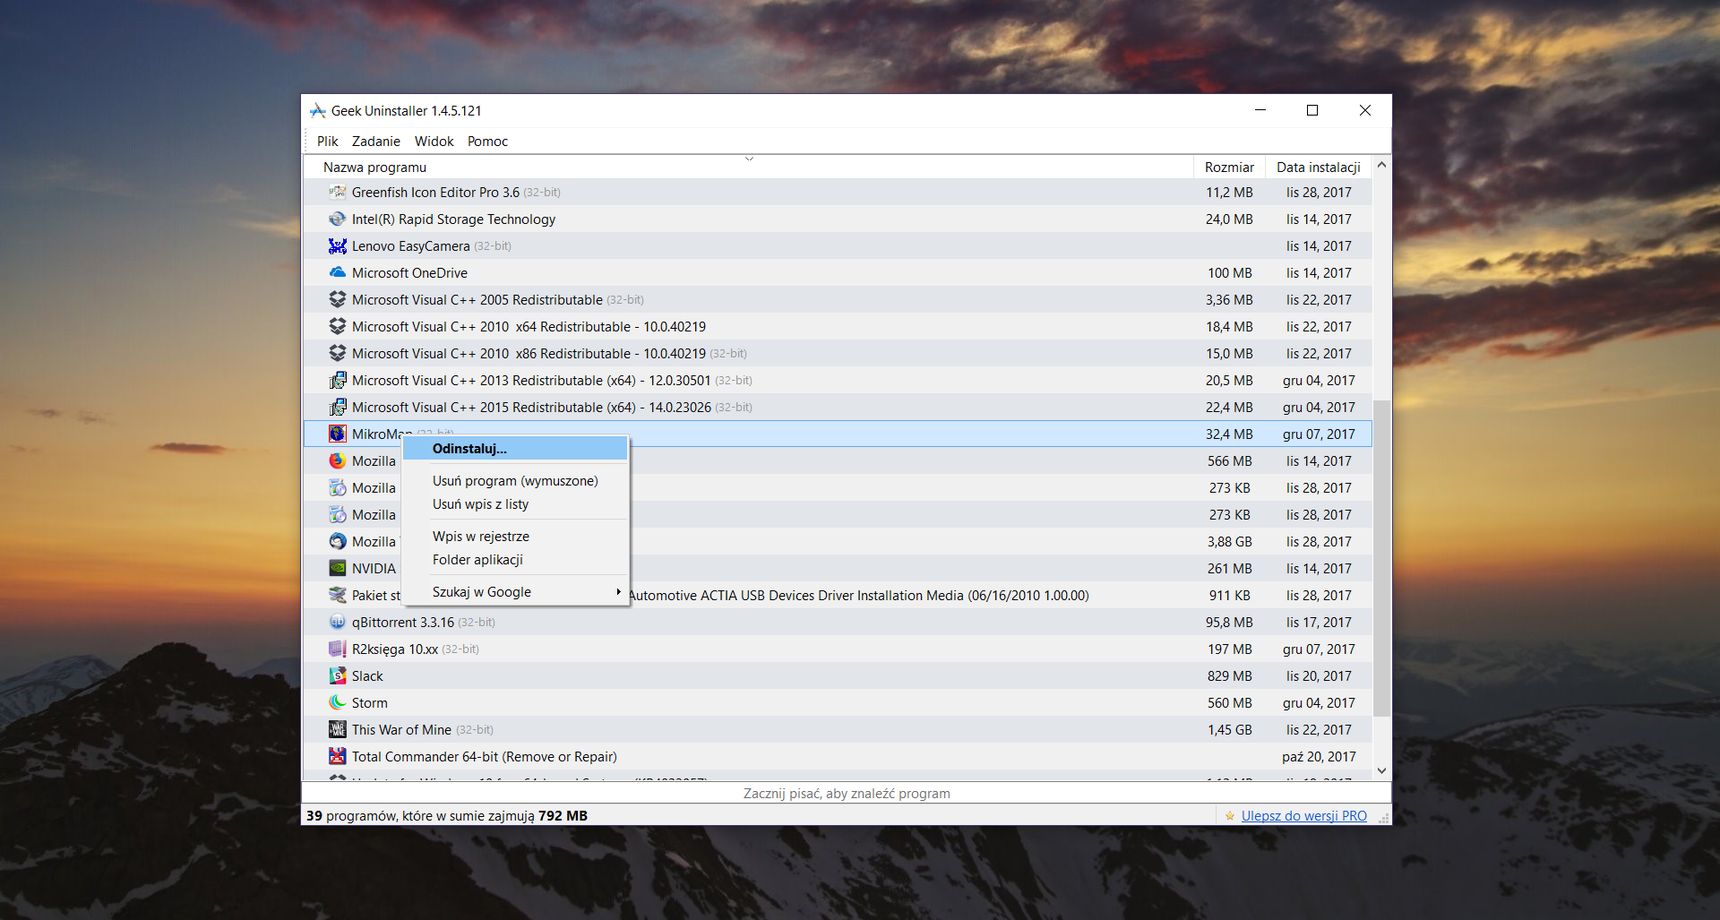Select Total Commander 64-bit entry
This screenshot has width=1720, height=920.
tap(838, 757)
